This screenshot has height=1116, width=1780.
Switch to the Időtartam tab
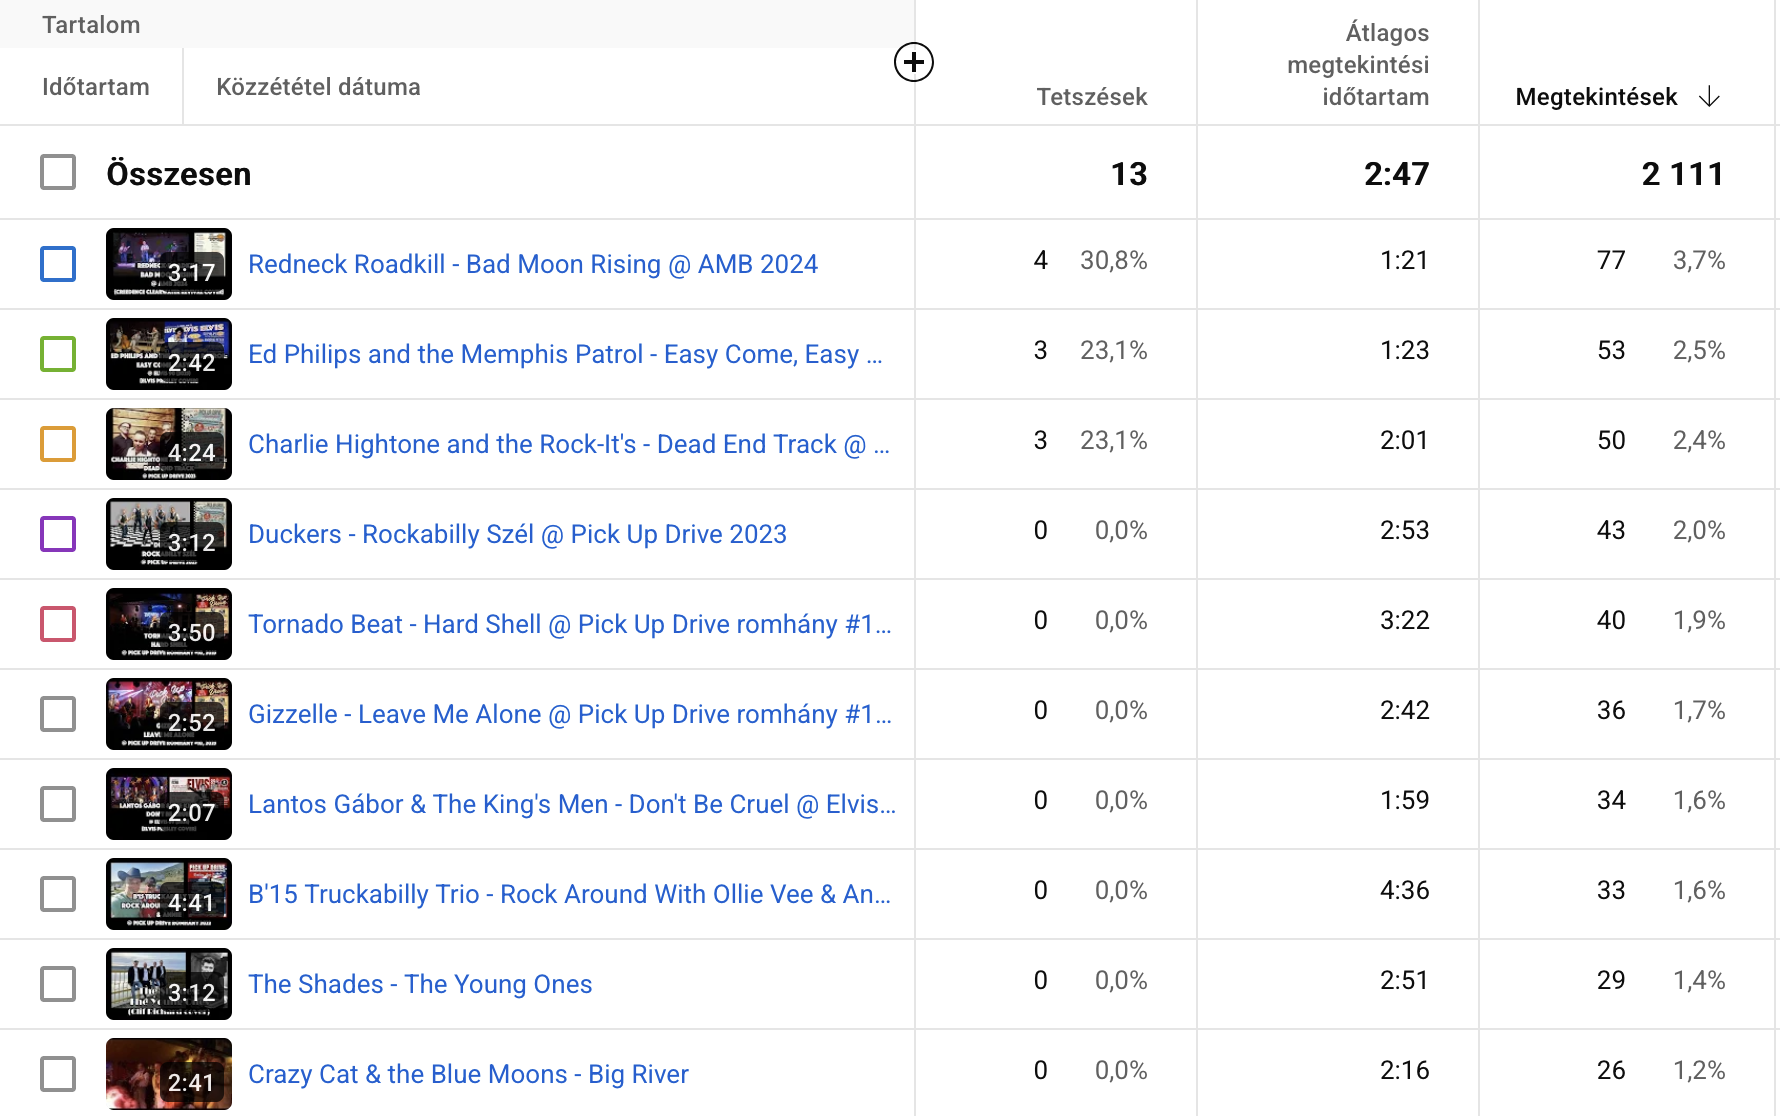point(96,87)
